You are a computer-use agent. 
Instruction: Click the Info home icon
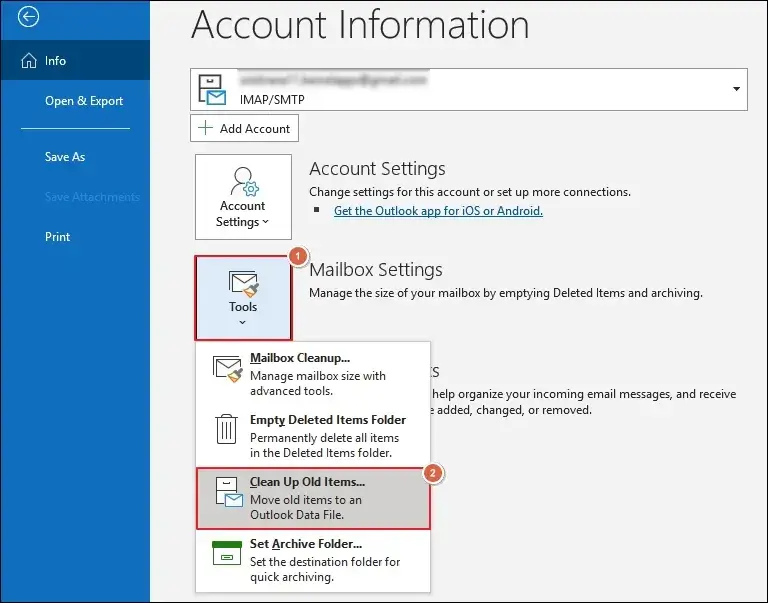[x=29, y=60]
